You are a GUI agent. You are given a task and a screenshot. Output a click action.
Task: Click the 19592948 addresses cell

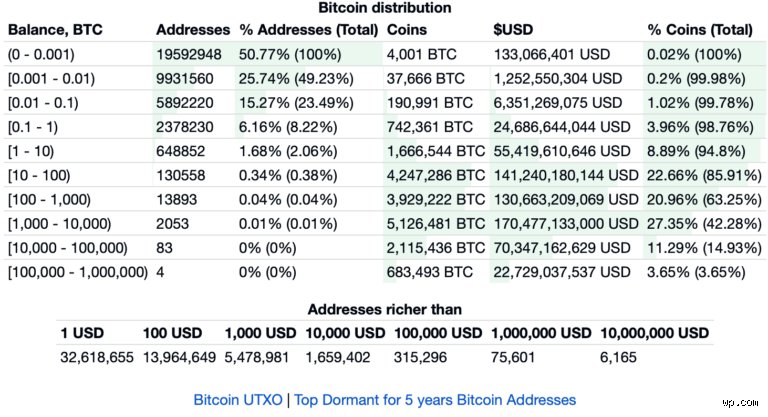click(x=189, y=54)
